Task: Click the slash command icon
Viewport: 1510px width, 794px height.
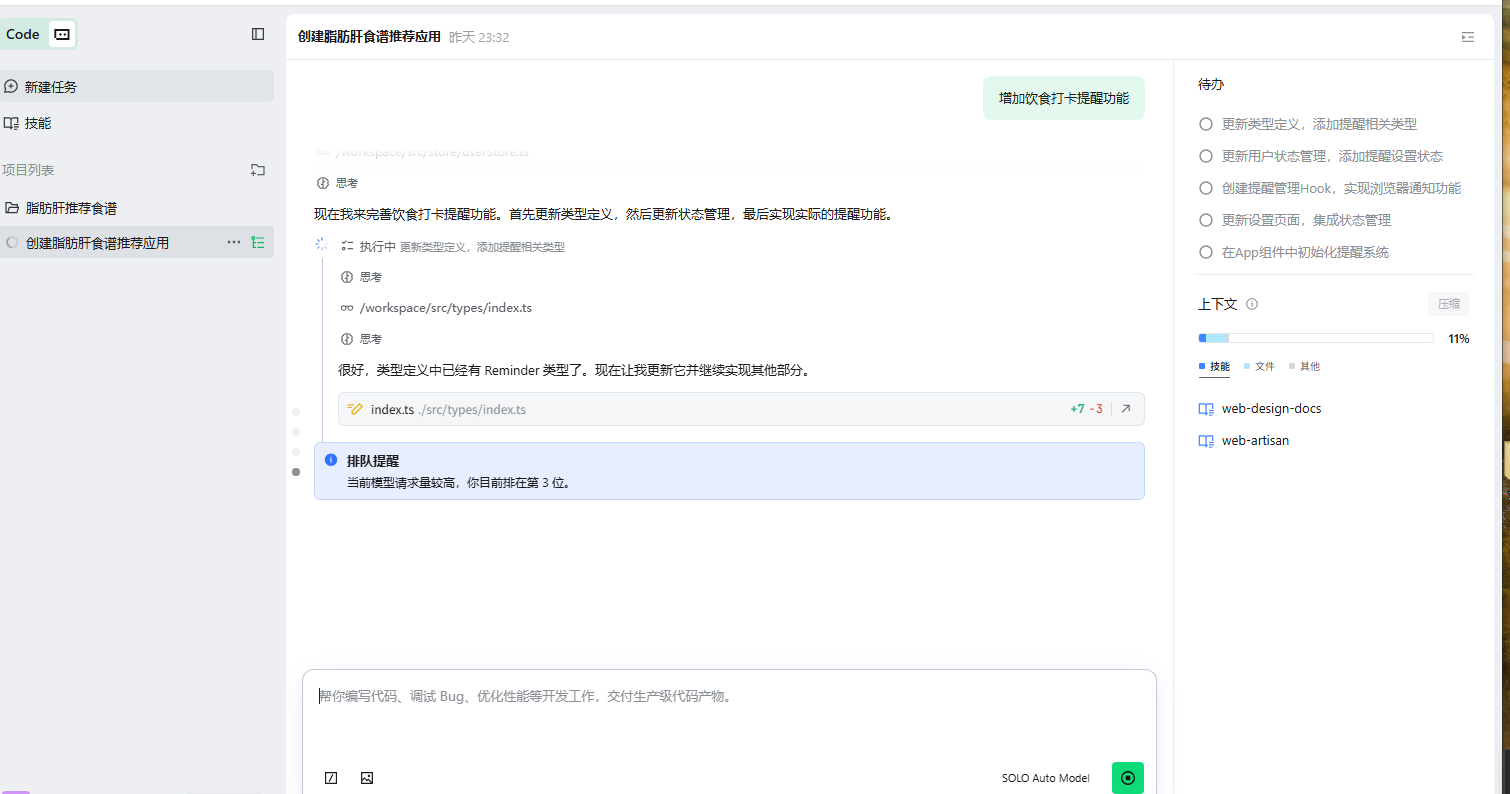Action: (x=331, y=778)
